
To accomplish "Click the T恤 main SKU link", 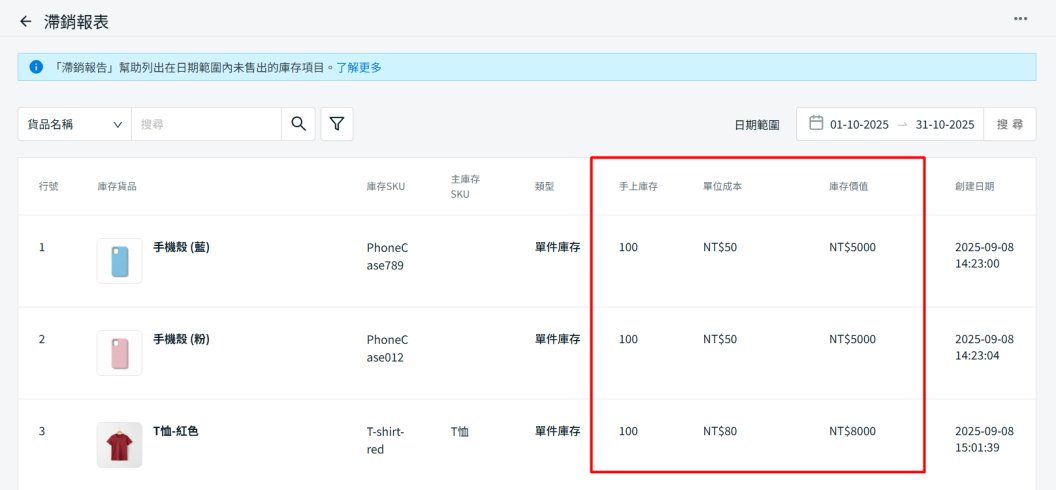I will click(x=460, y=432).
